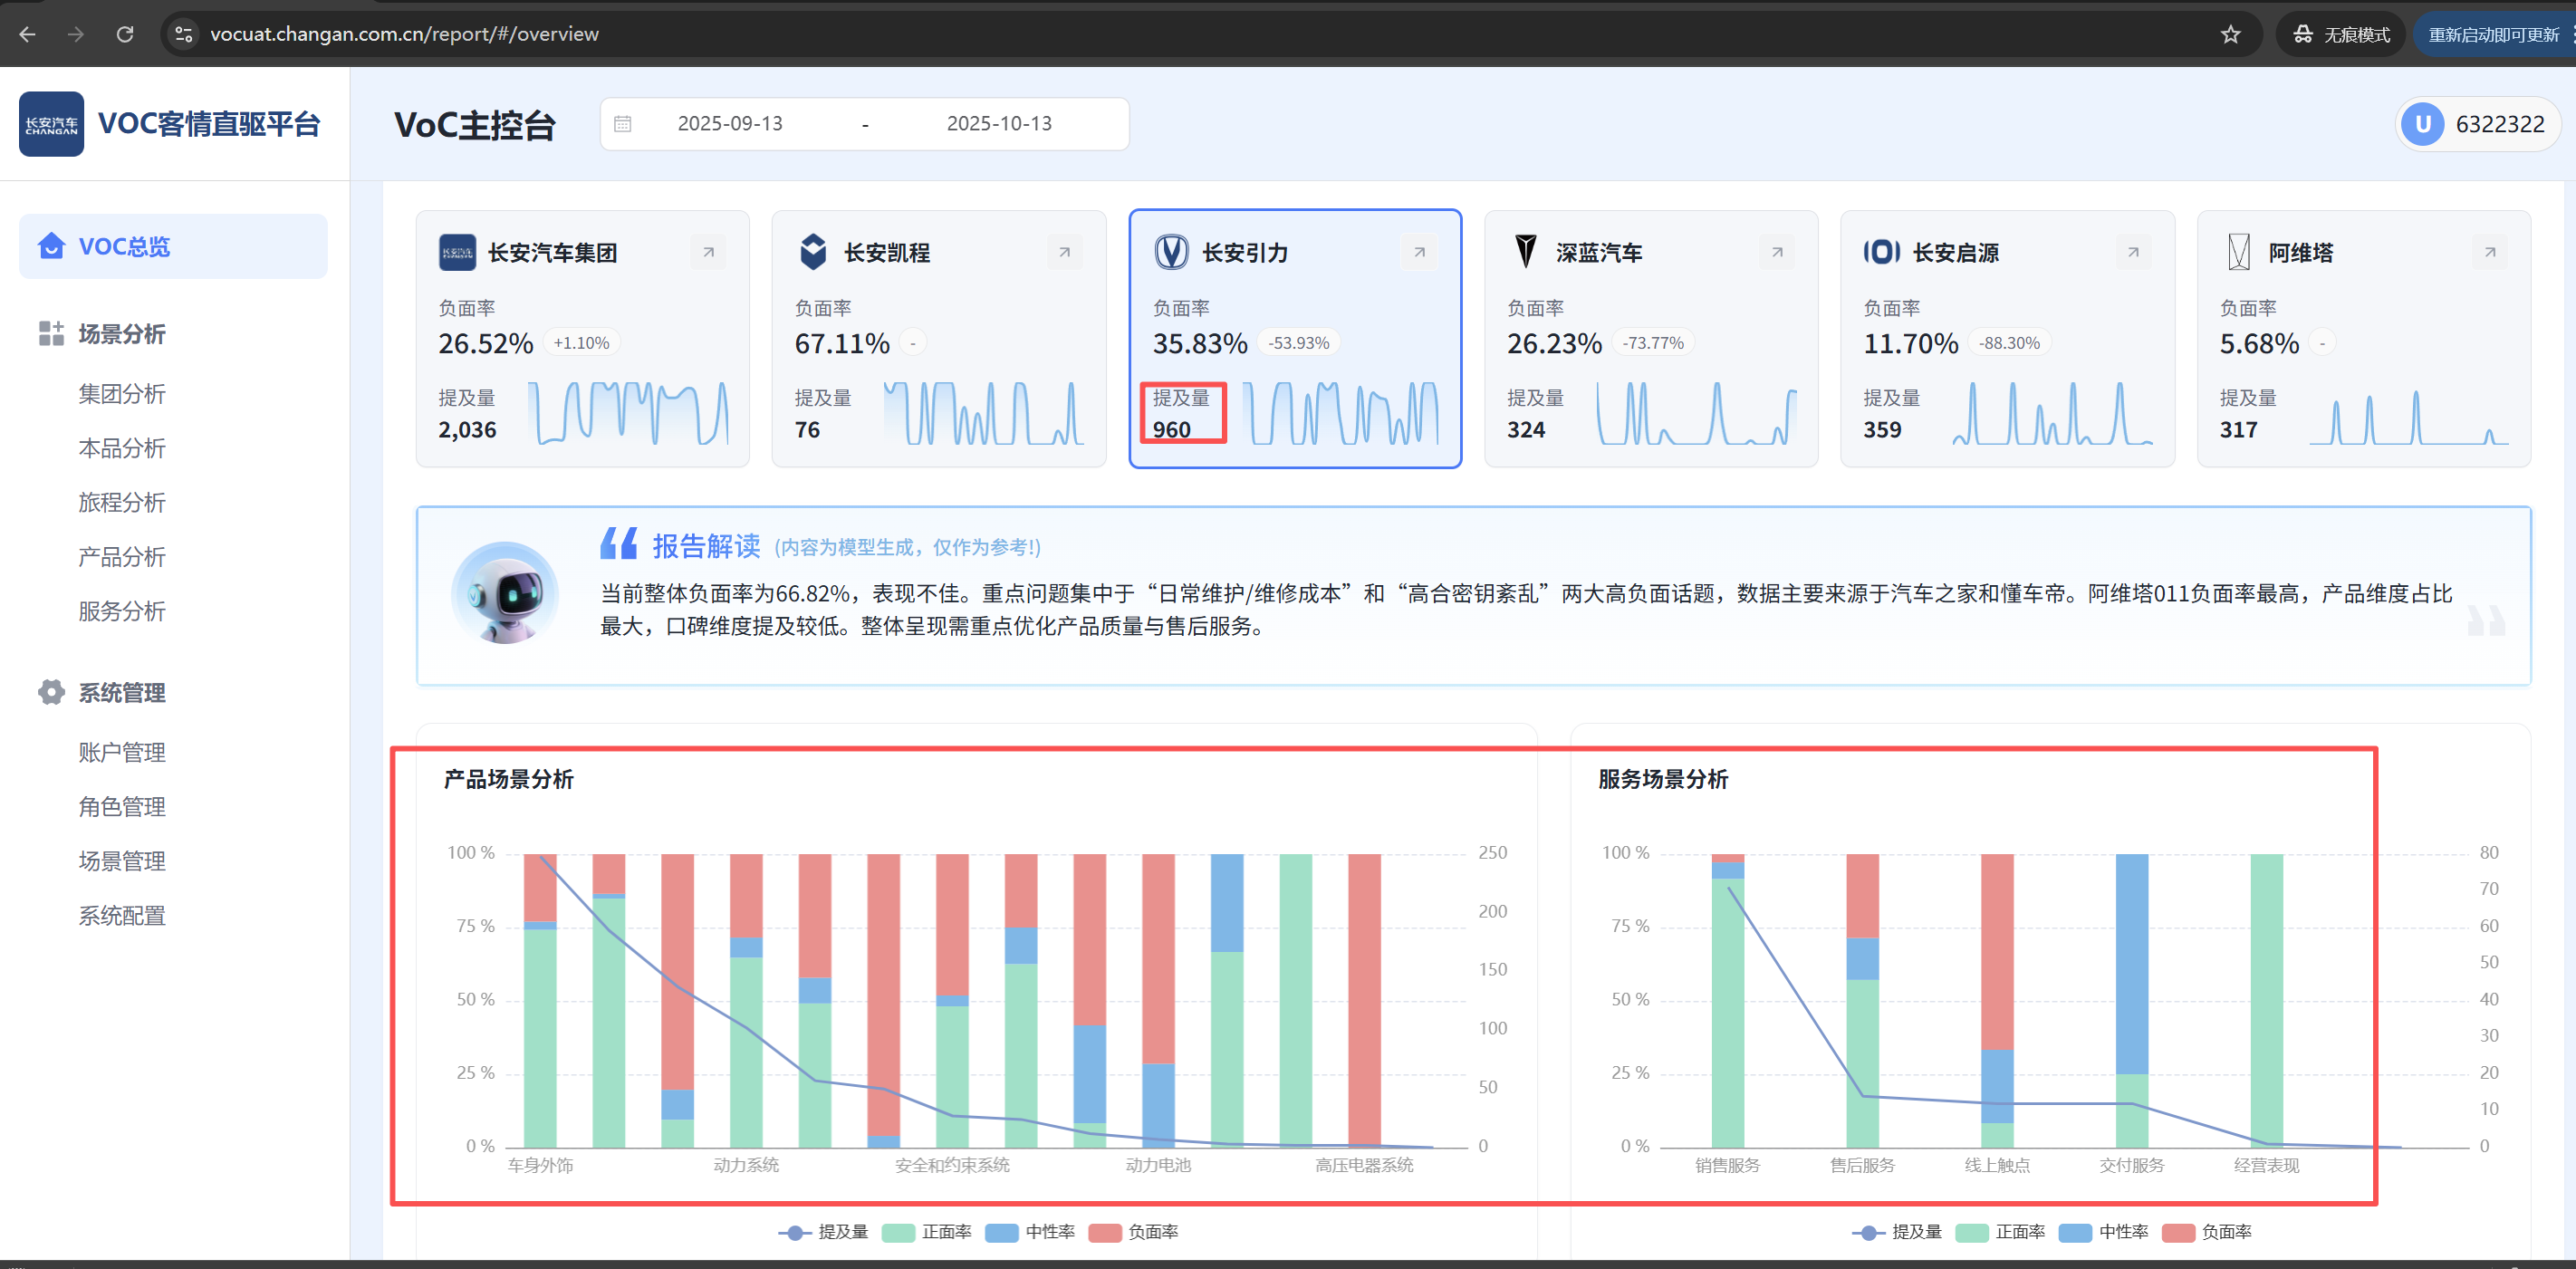This screenshot has width=2576, height=1269.
Task: Click 长安凯程 card expand arrow
Action: pyautogui.click(x=1064, y=252)
